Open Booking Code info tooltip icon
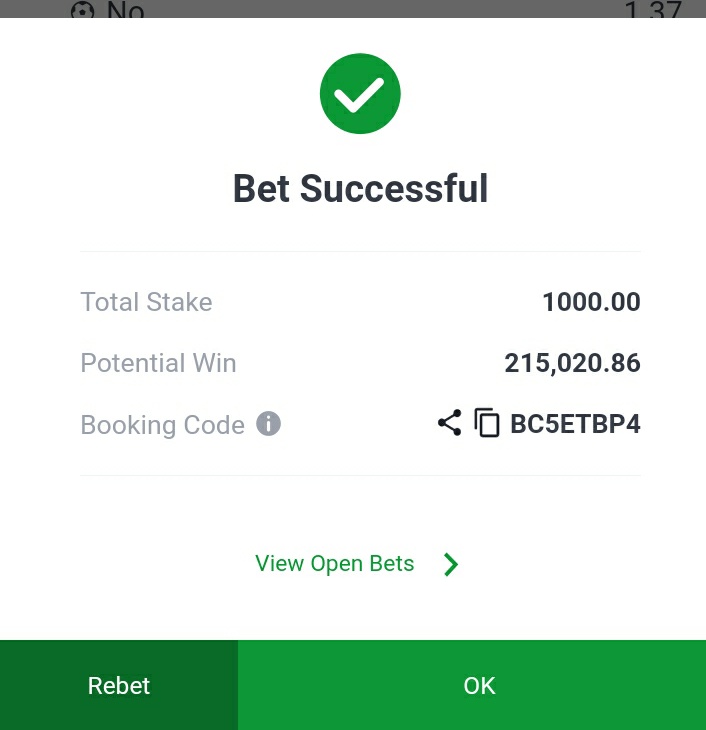706x730 pixels. (x=269, y=424)
